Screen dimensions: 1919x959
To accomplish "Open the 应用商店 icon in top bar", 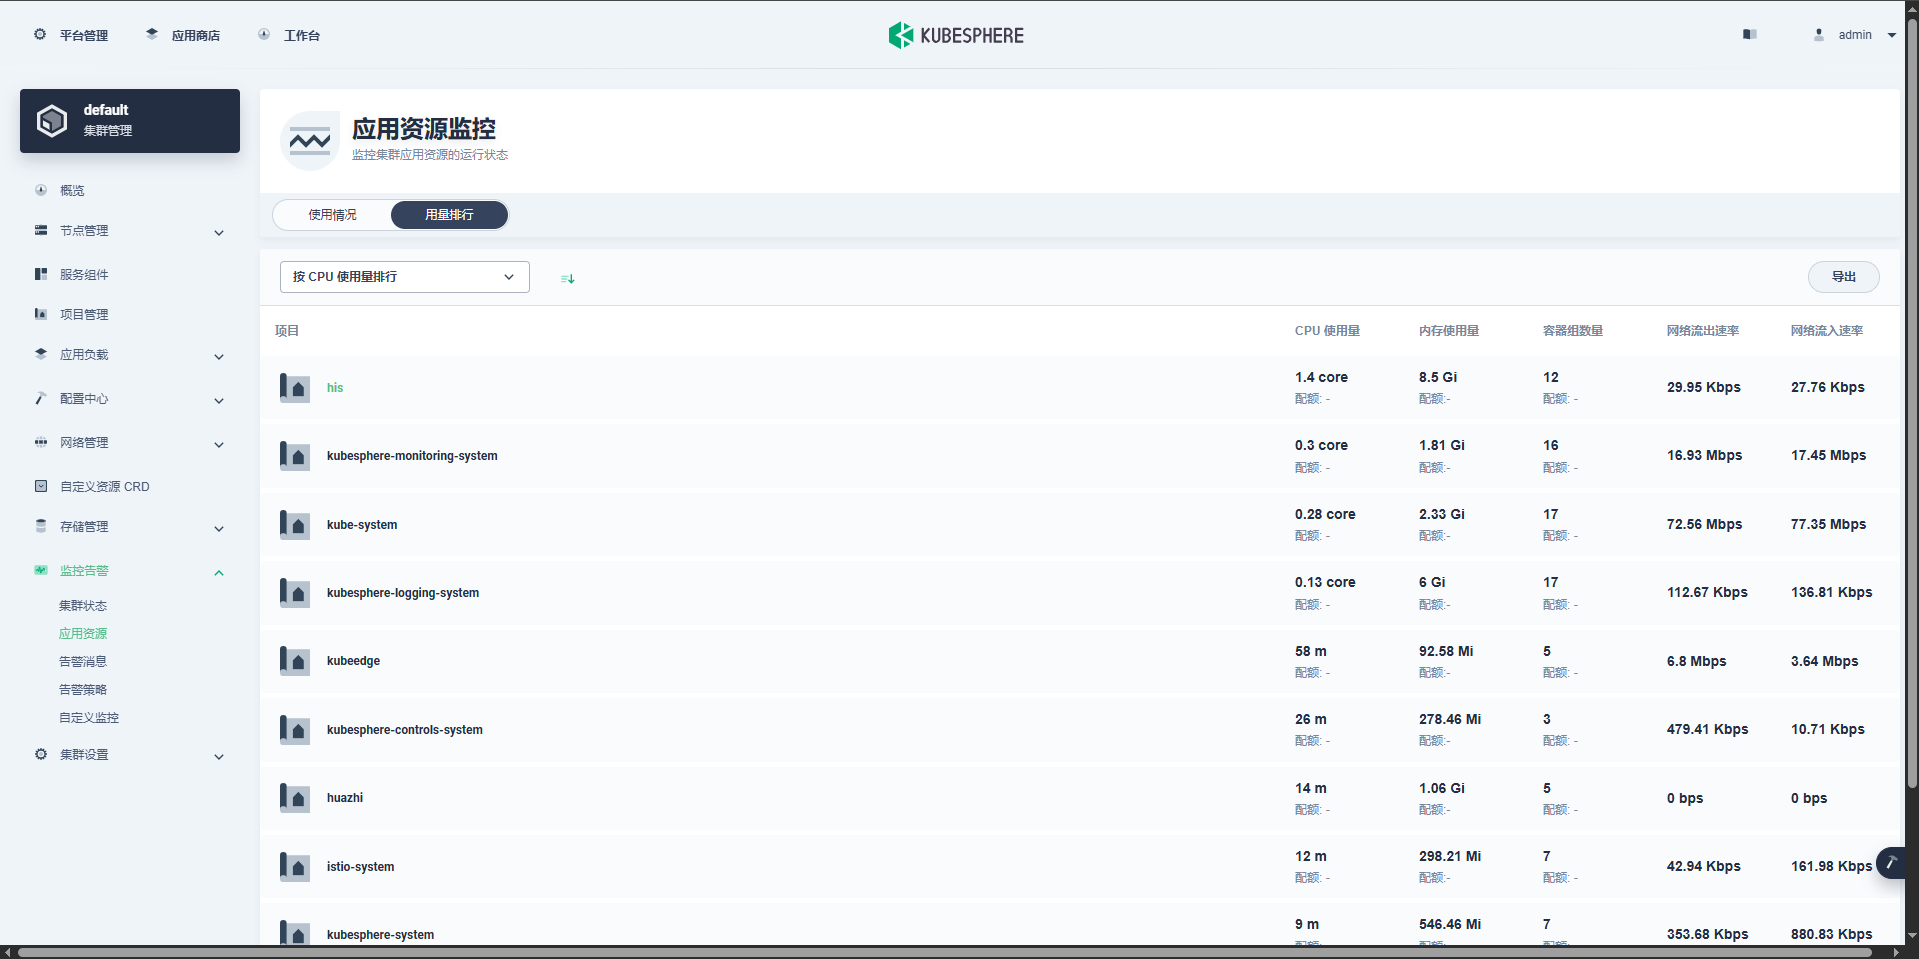I will [x=152, y=34].
